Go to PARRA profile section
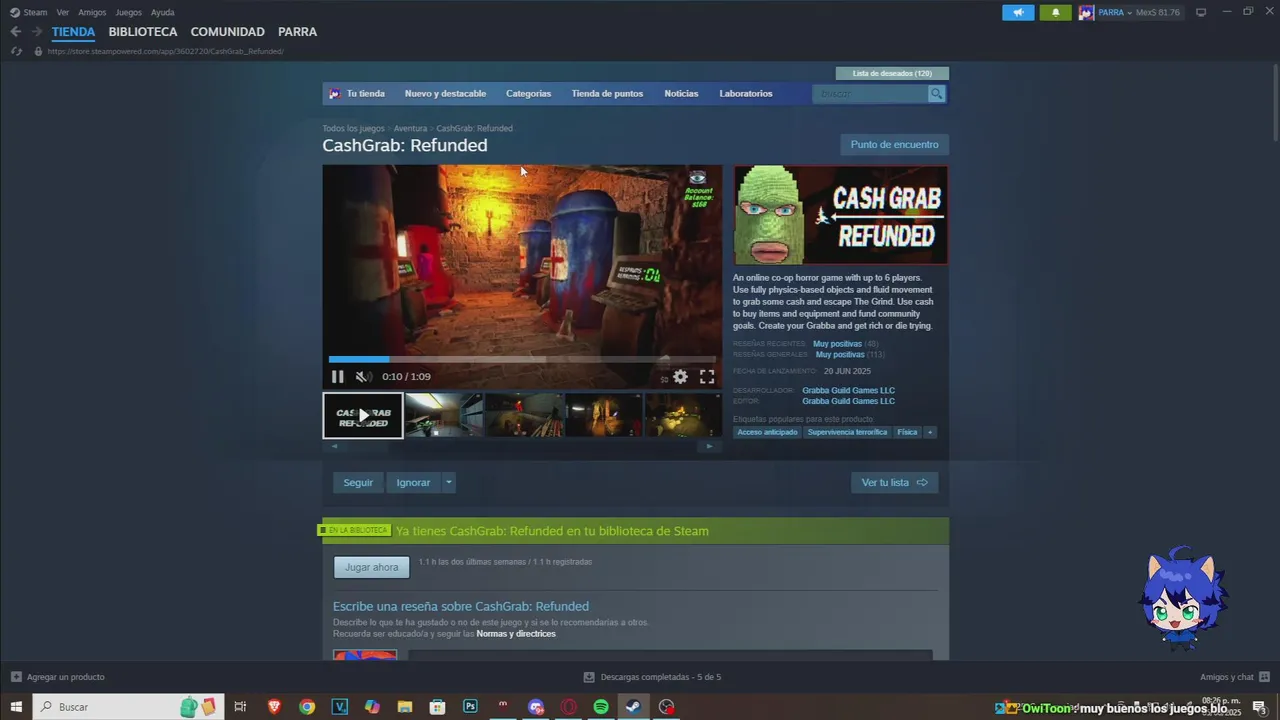This screenshot has height=720, width=1280. pos(297,32)
